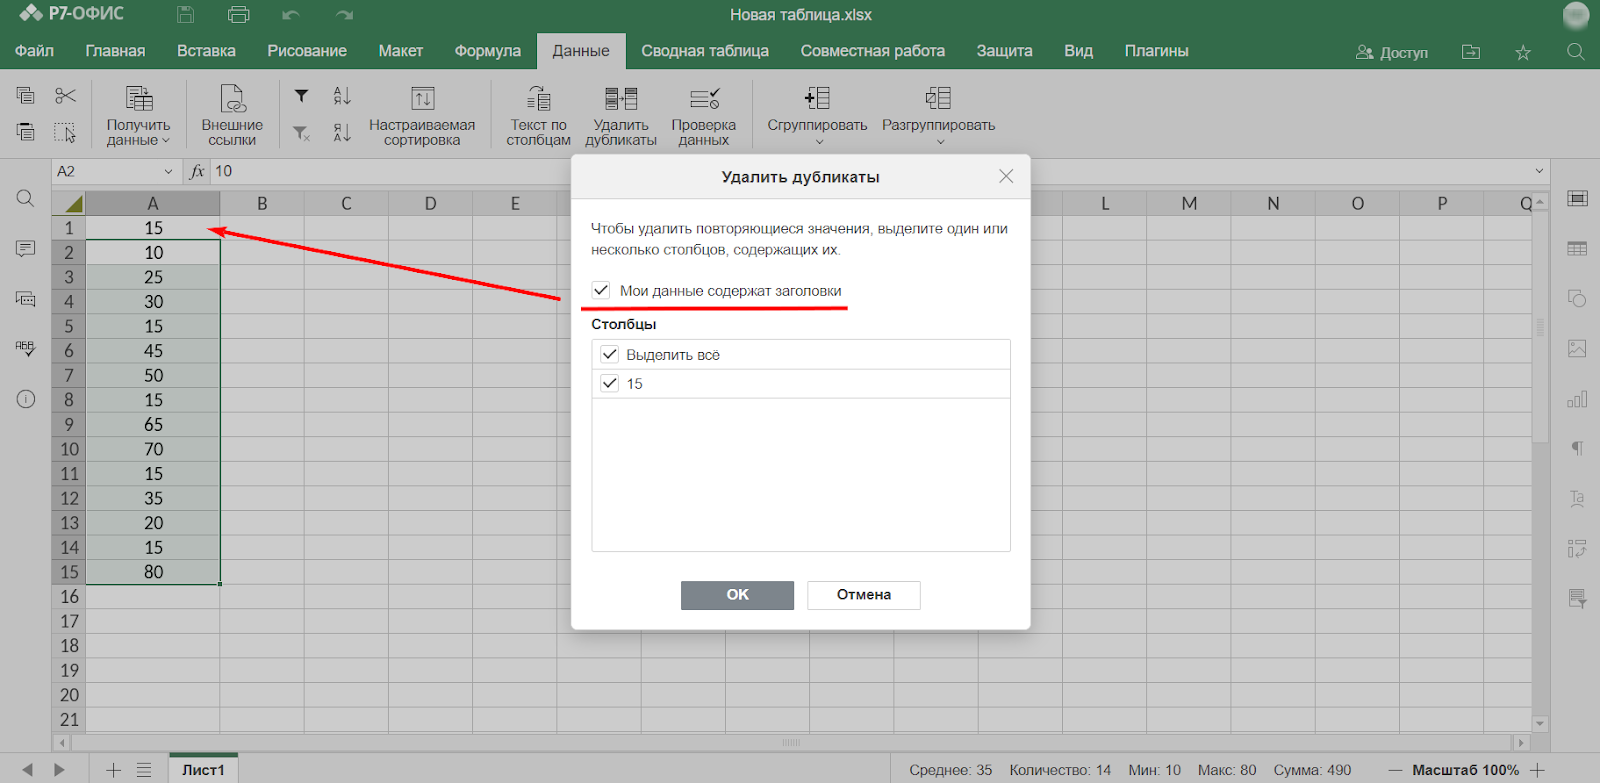Open the sheet list icon
The height and width of the screenshot is (783, 1600).
click(144, 770)
